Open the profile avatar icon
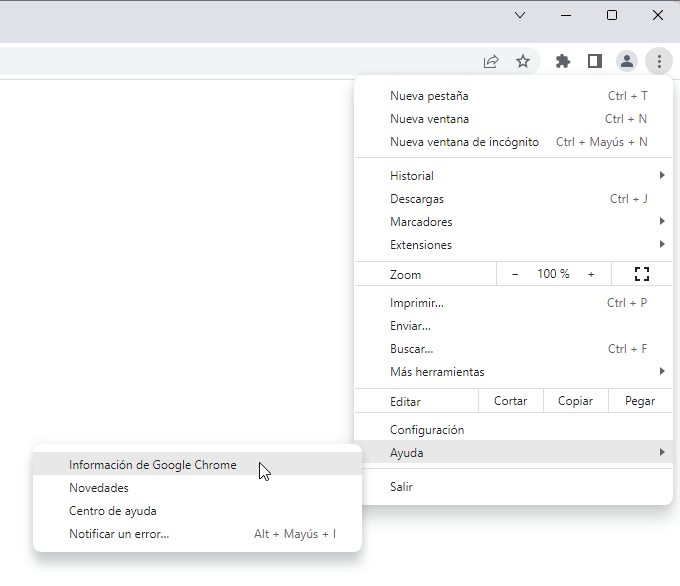The image size is (680, 586). [627, 61]
